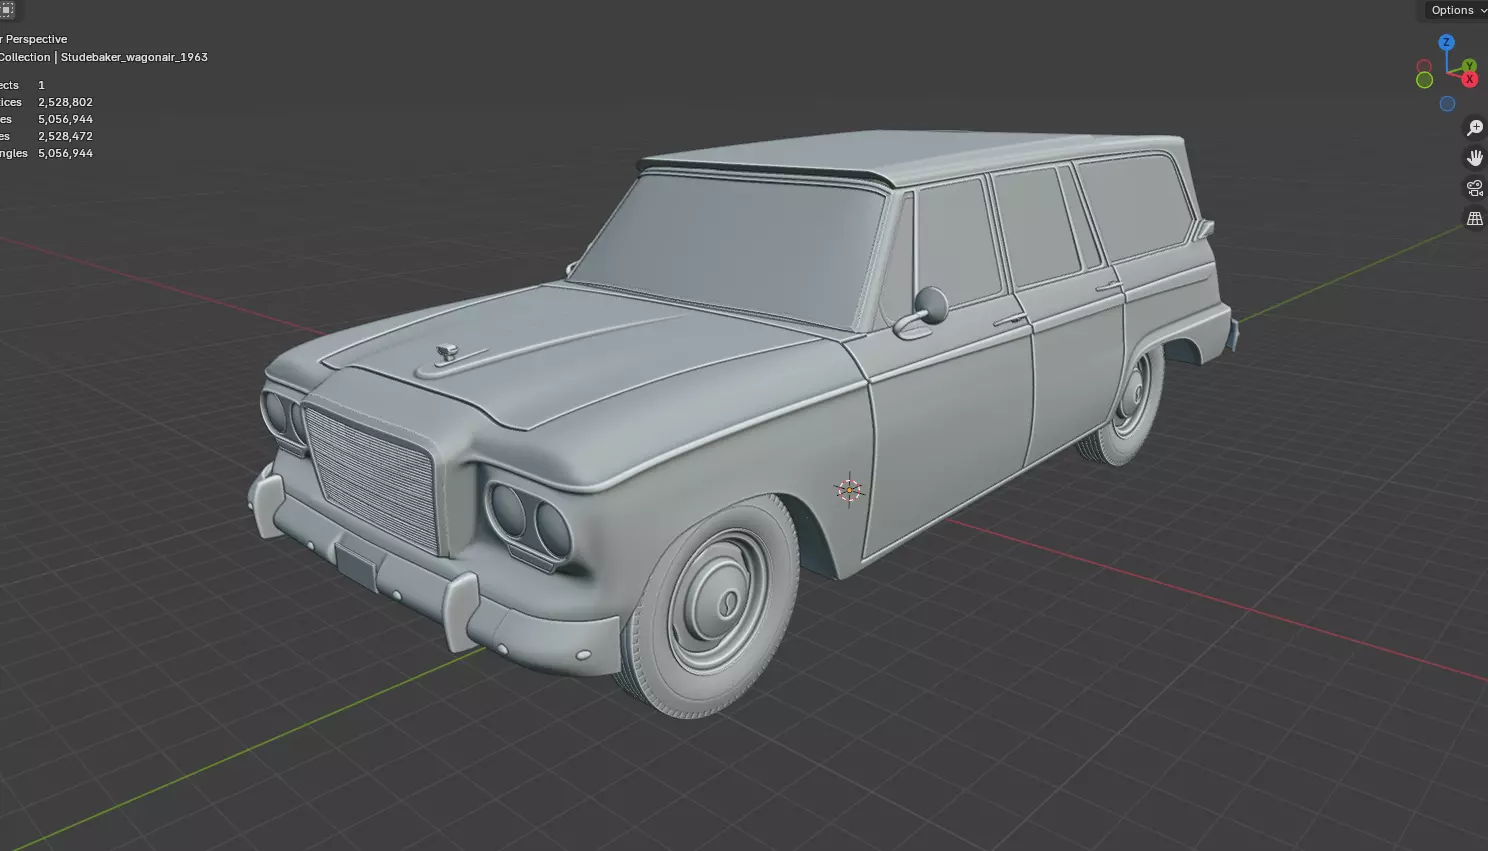Click the 2,528,802 vertices count

(x=65, y=102)
